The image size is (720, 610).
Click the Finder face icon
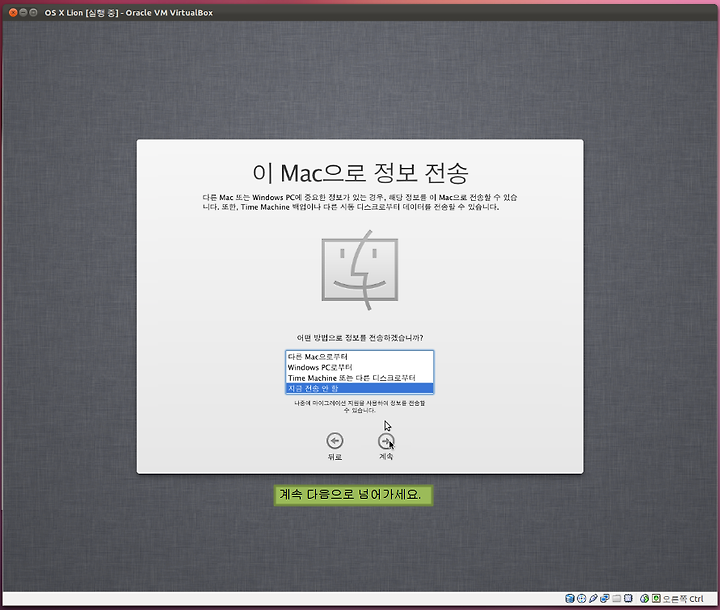360,270
